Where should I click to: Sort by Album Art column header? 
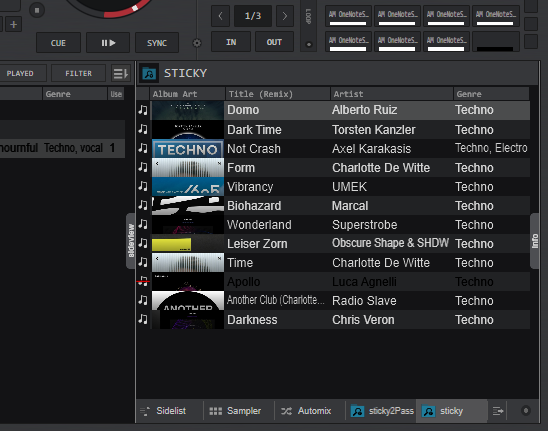(x=188, y=94)
